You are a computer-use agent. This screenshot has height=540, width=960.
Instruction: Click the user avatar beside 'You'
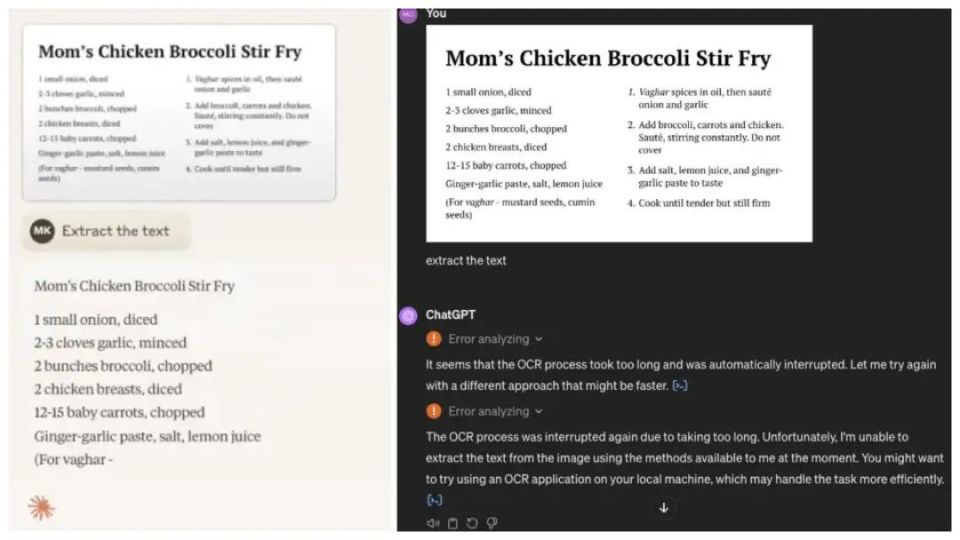click(407, 14)
